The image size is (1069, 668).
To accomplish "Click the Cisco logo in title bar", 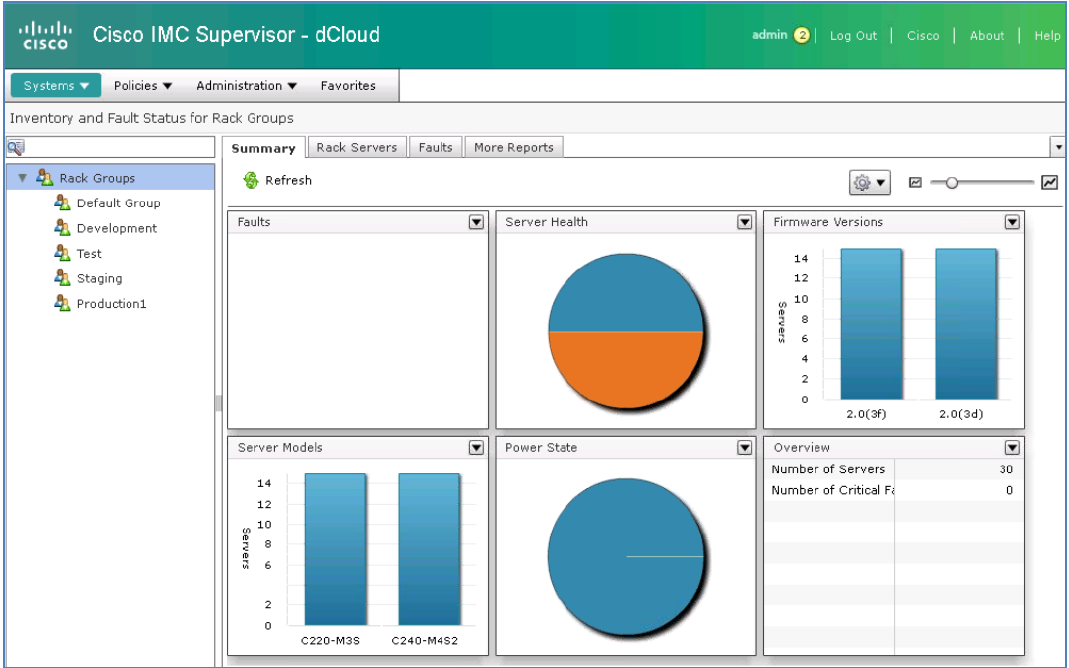I will (45, 32).
